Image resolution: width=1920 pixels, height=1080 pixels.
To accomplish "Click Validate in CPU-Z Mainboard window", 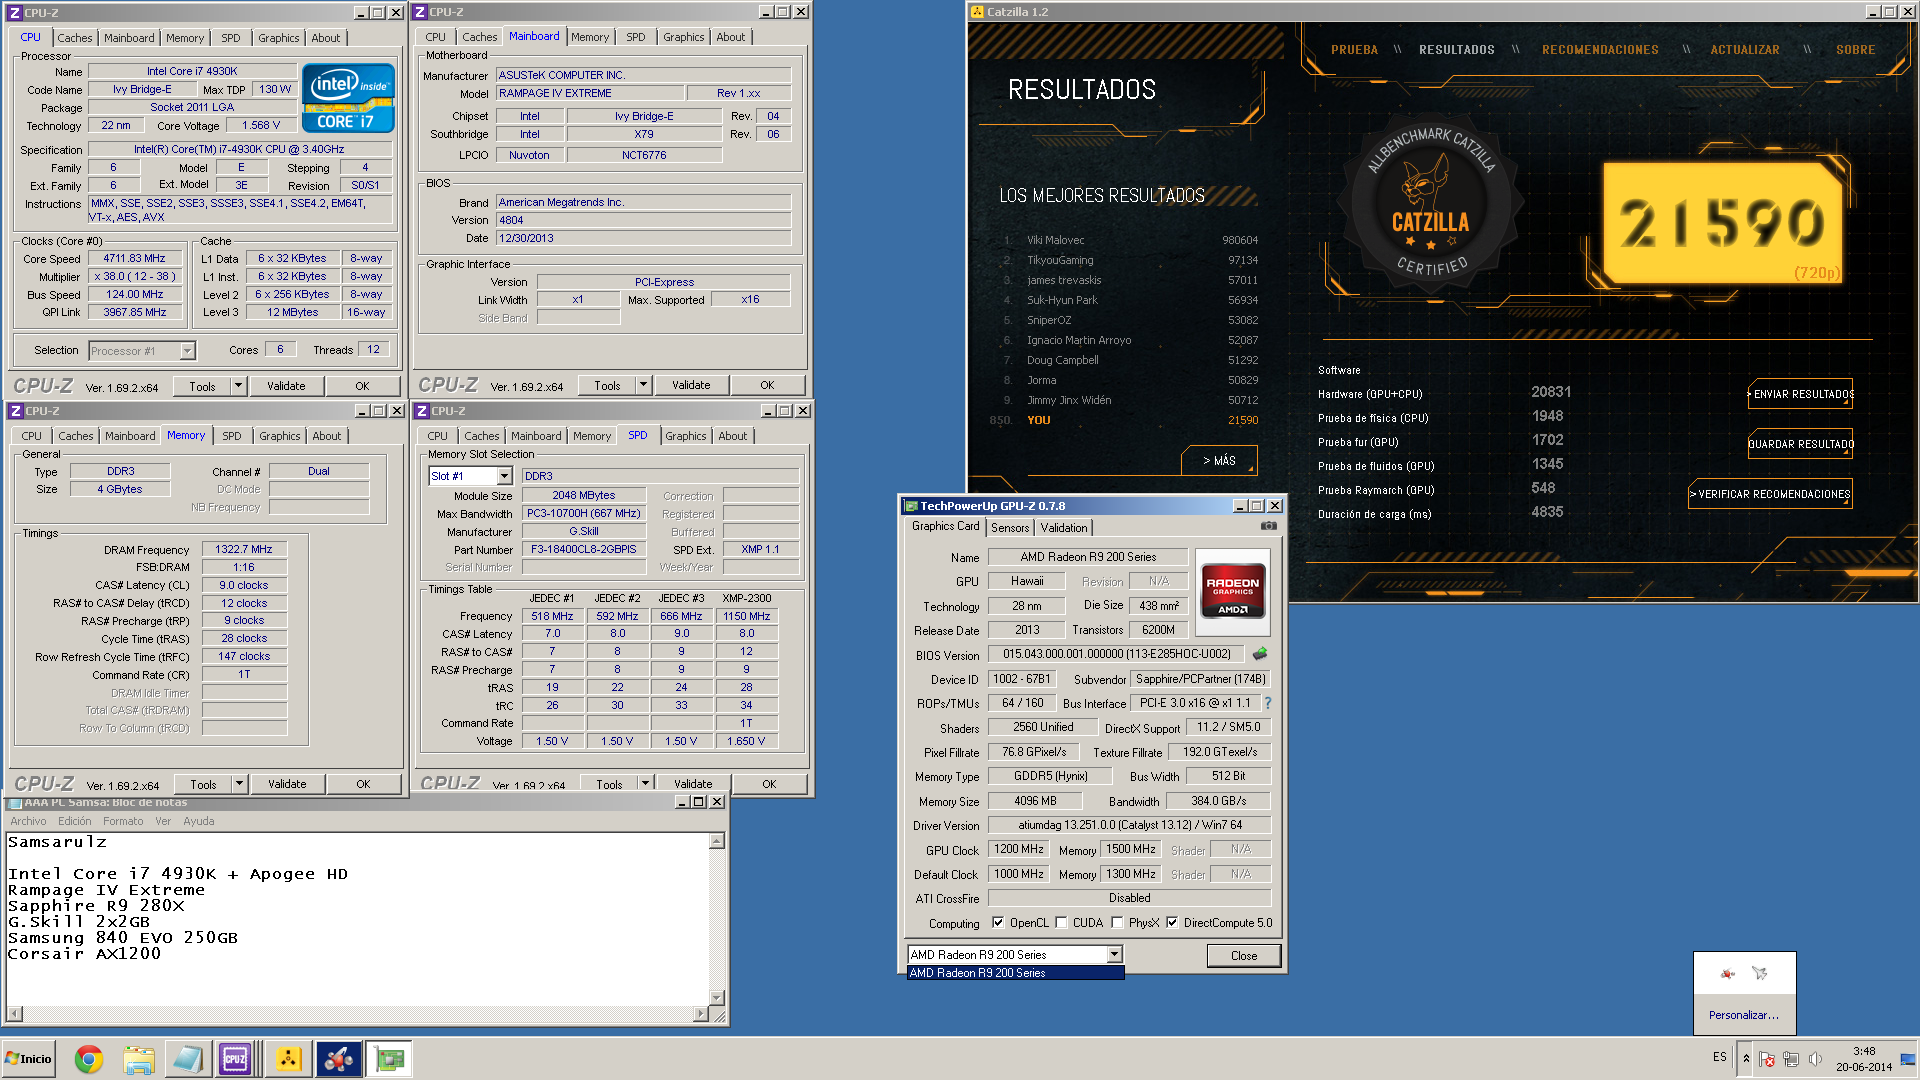I will click(691, 385).
